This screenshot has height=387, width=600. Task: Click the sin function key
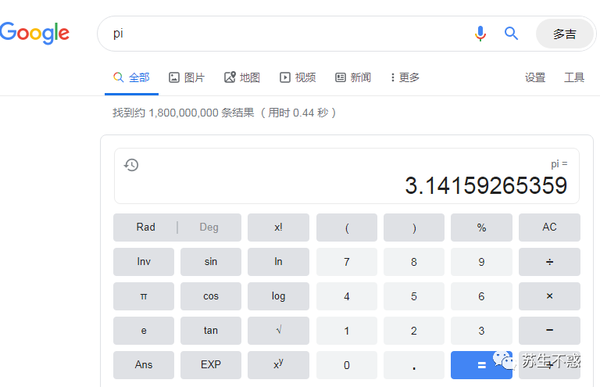coord(211,262)
